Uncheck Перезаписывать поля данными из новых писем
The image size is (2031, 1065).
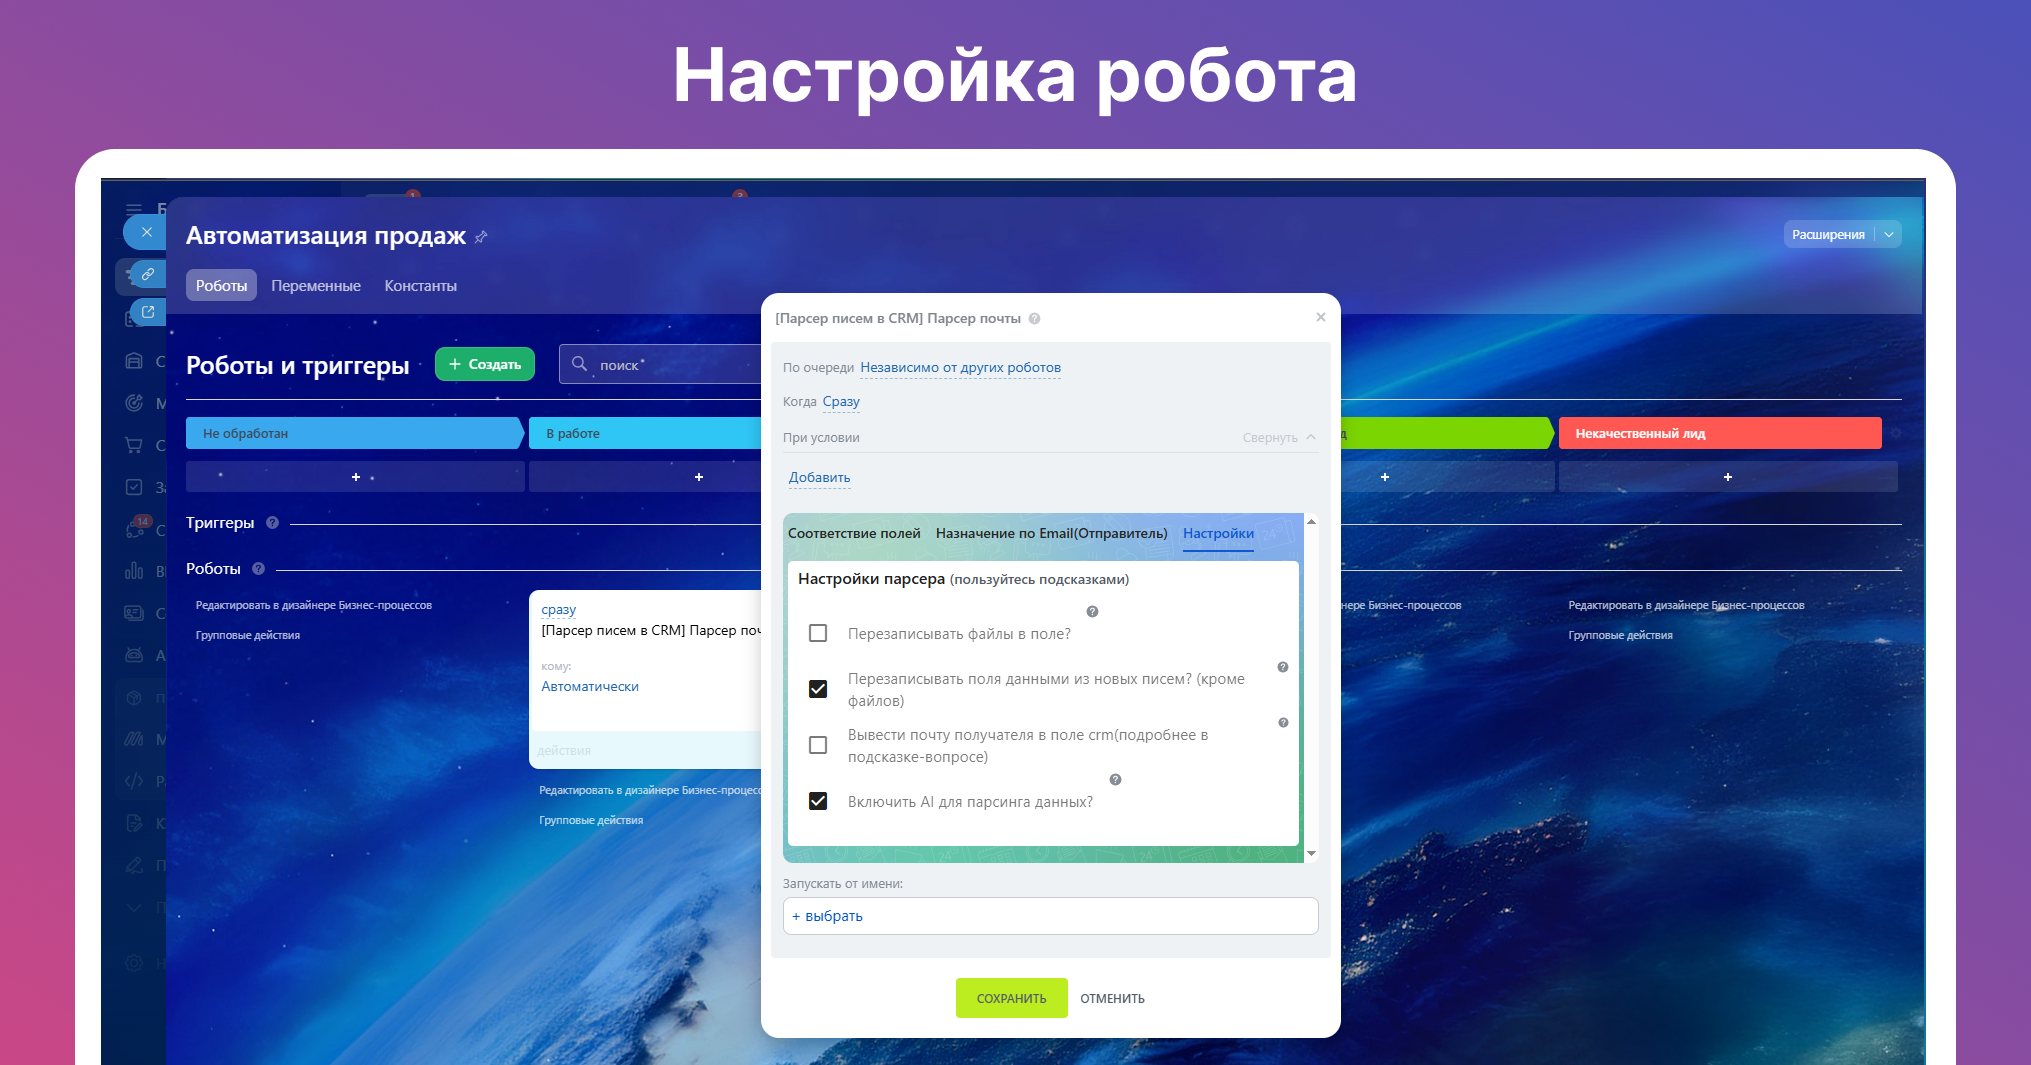click(x=818, y=689)
